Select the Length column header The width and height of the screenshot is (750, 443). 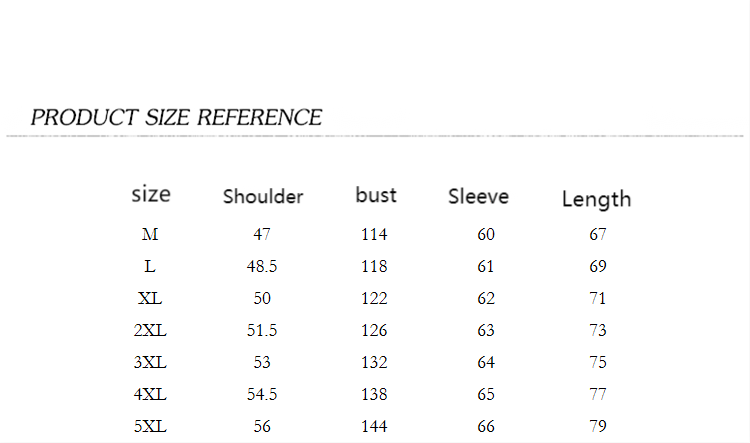pyautogui.click(x=596, y=199)
